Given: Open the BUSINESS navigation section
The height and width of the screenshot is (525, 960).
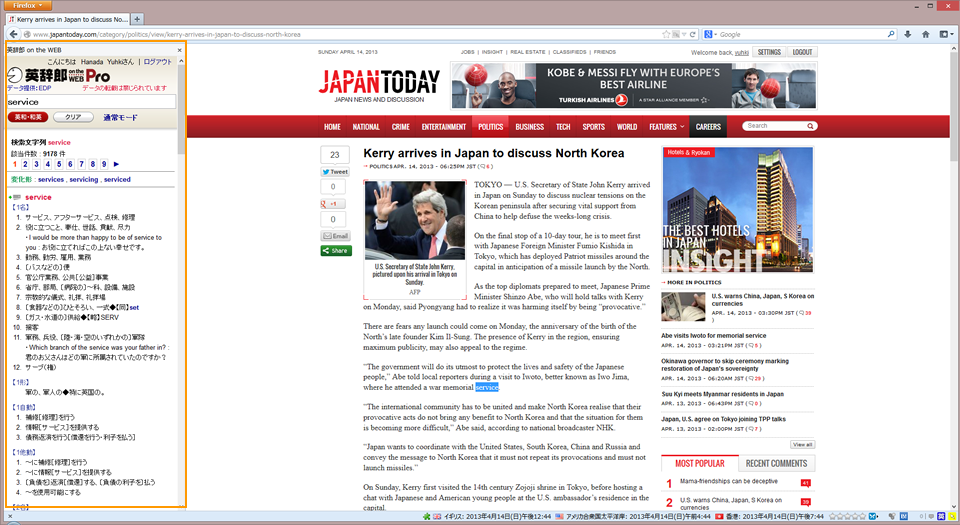Looking at the screenshot, I should [x=529, y=127].
